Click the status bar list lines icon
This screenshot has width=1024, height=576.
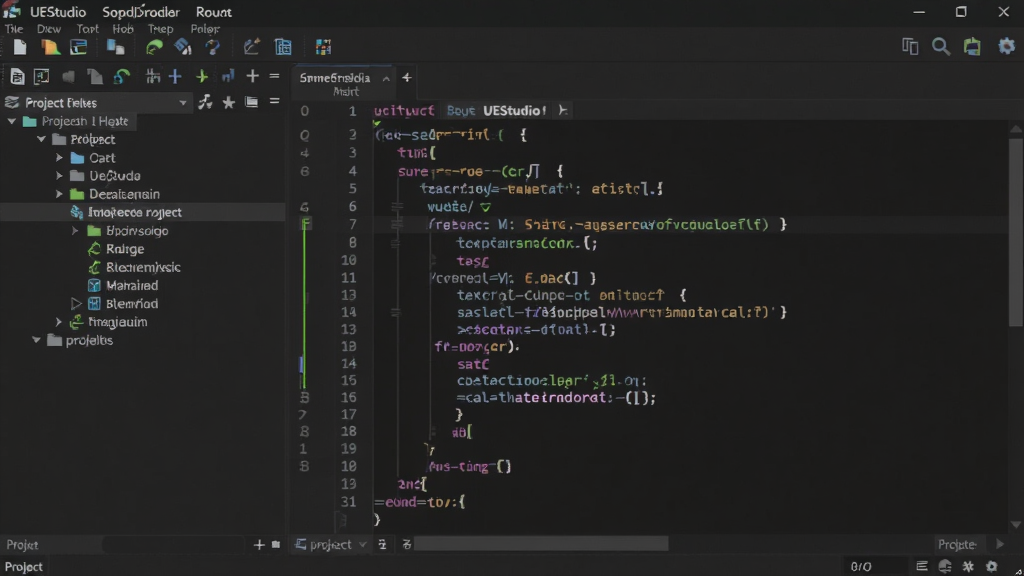921,566
